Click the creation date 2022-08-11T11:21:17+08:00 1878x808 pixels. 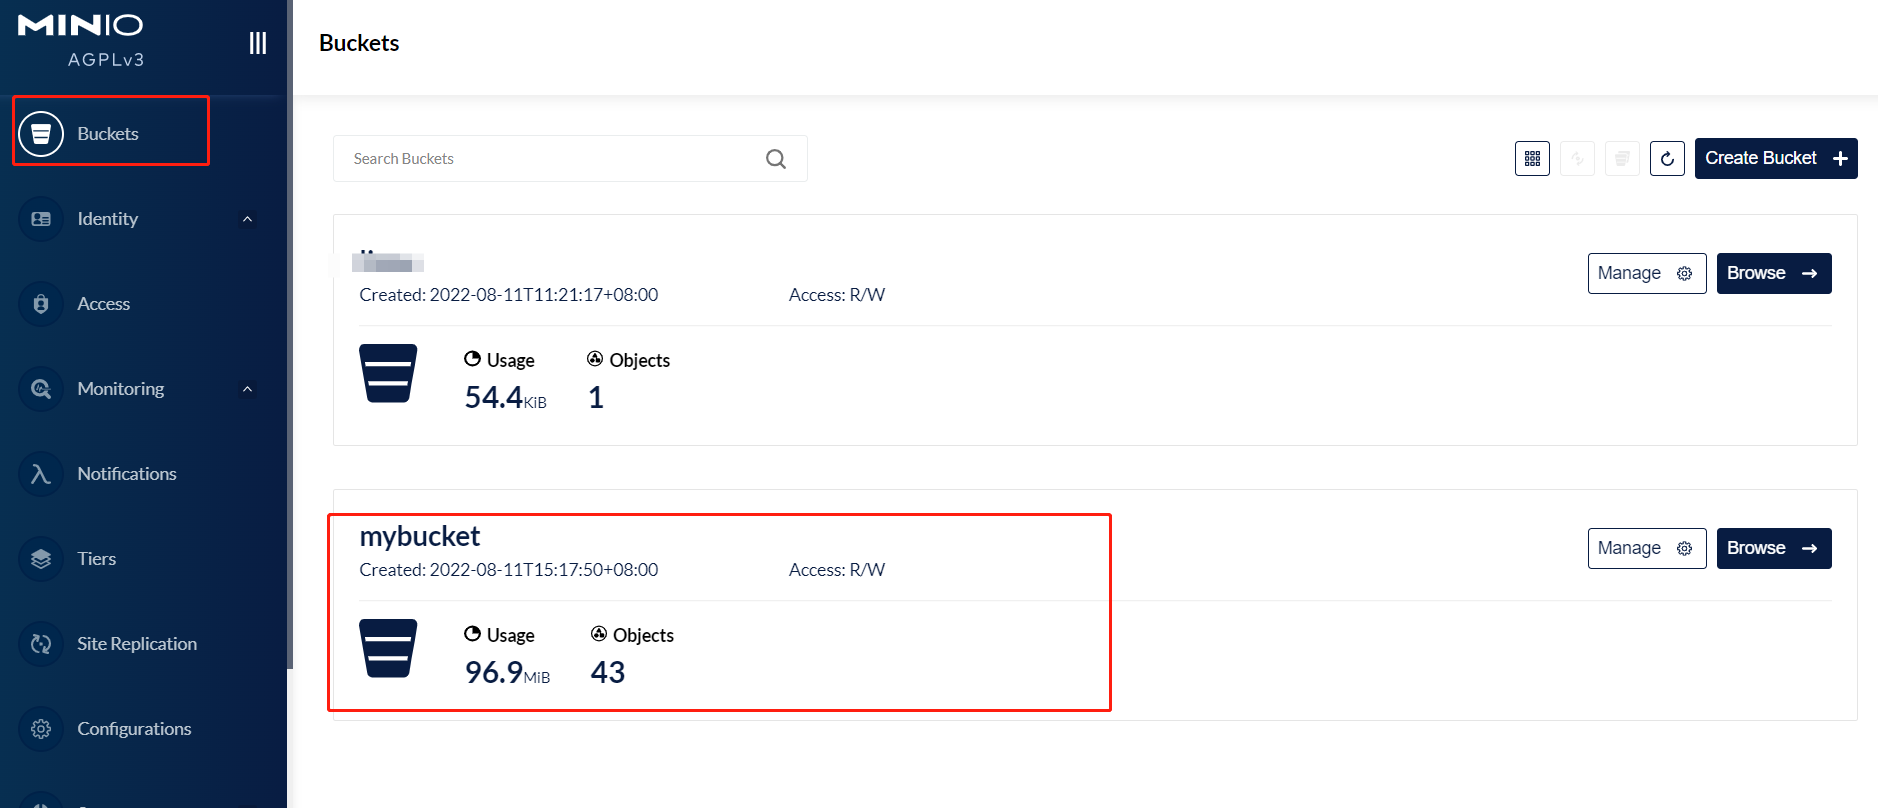[544, 295]
